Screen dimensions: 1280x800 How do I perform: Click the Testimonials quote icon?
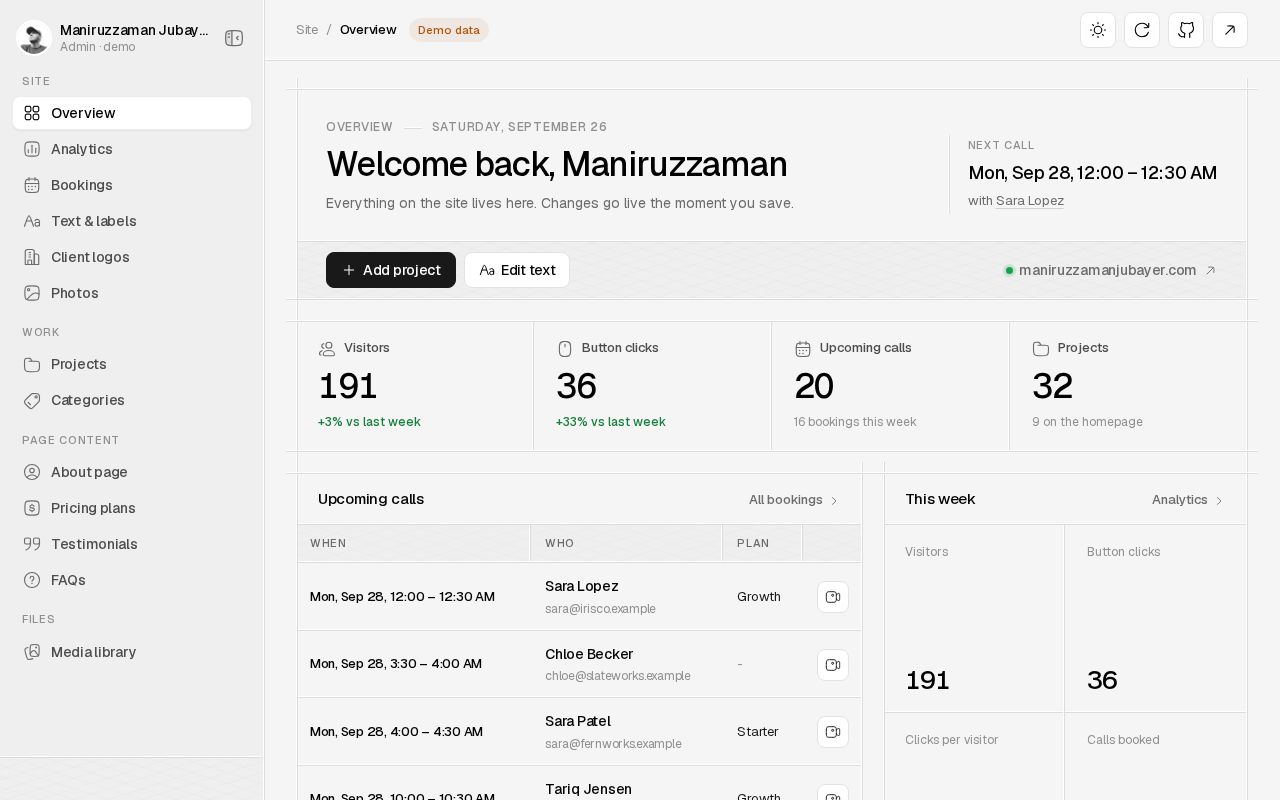pos(32,544)
